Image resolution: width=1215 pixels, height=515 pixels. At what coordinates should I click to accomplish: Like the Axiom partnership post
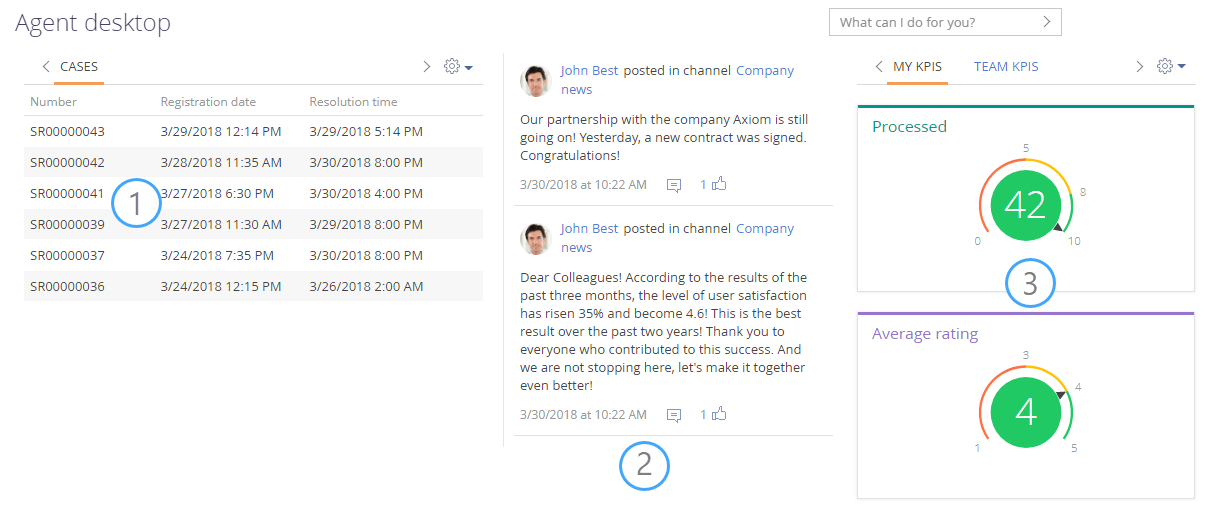(x=713, y=184)
